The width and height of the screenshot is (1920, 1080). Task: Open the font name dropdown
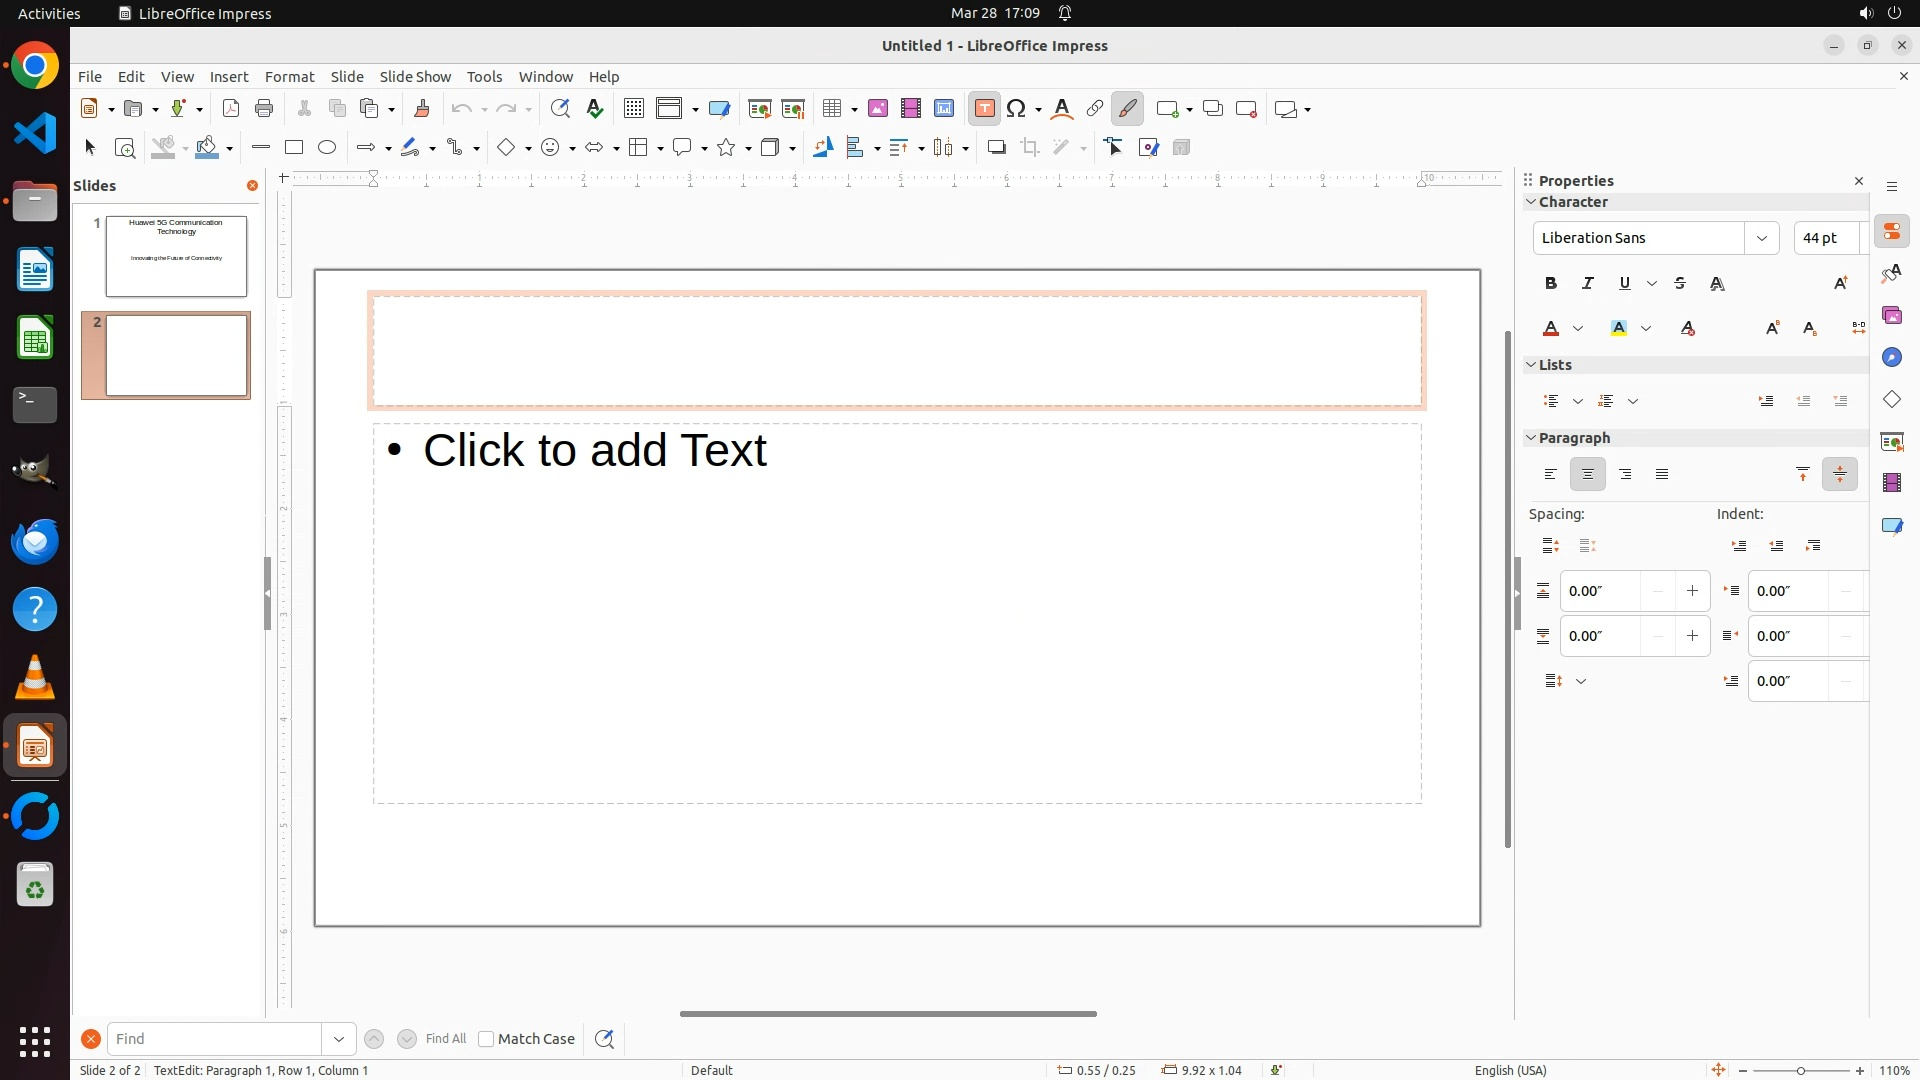pyautogui.click(x=1762, y=238)
